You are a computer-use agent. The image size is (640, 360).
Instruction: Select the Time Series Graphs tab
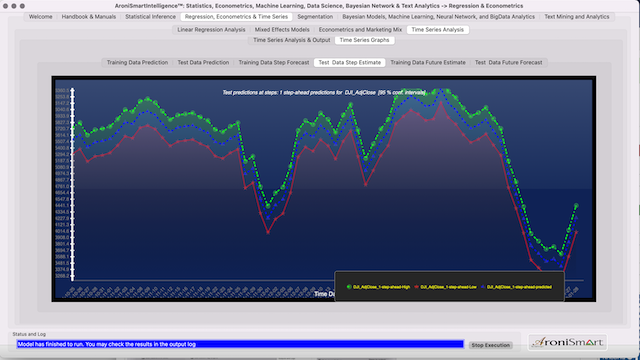coord(364,40)
